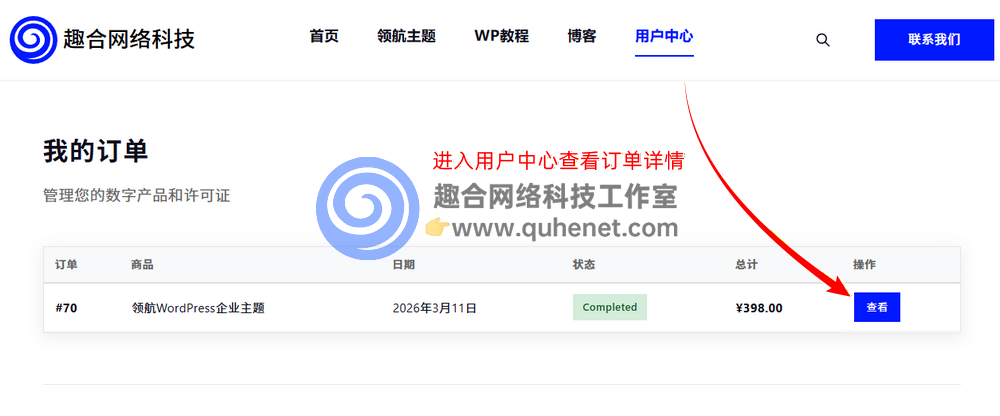Viewport: 1000px width, 416px height.
Task: Click the 联系我们 button
Action: pos(934,40)
